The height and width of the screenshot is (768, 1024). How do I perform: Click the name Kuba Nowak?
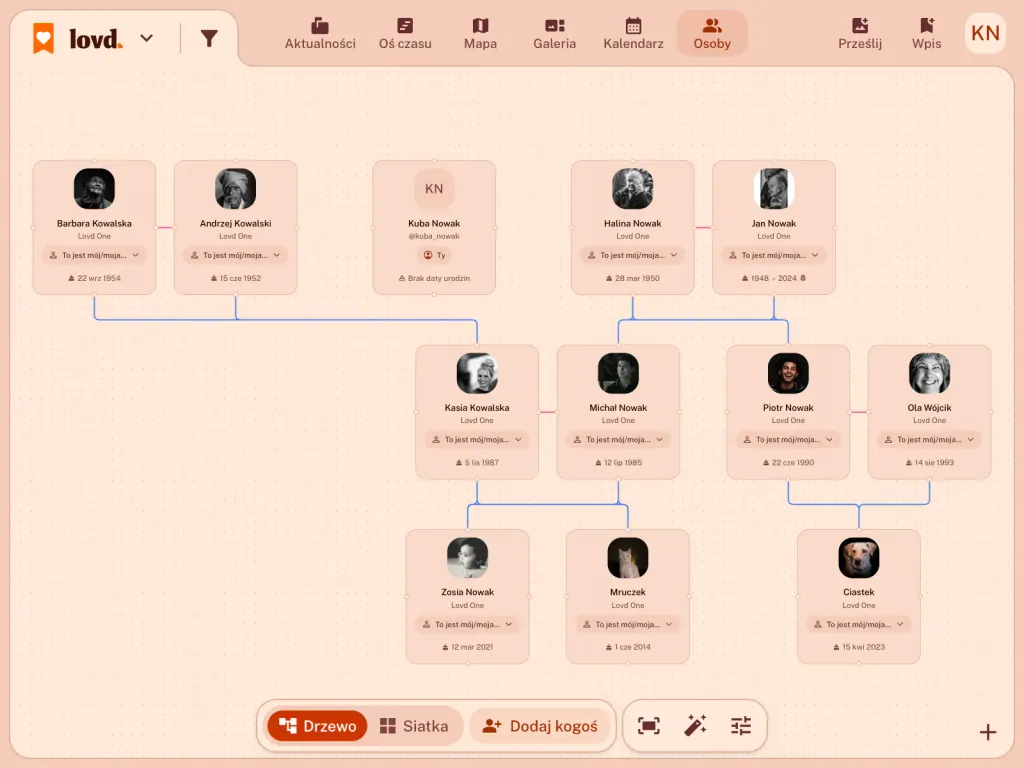(x=434, y=223)
